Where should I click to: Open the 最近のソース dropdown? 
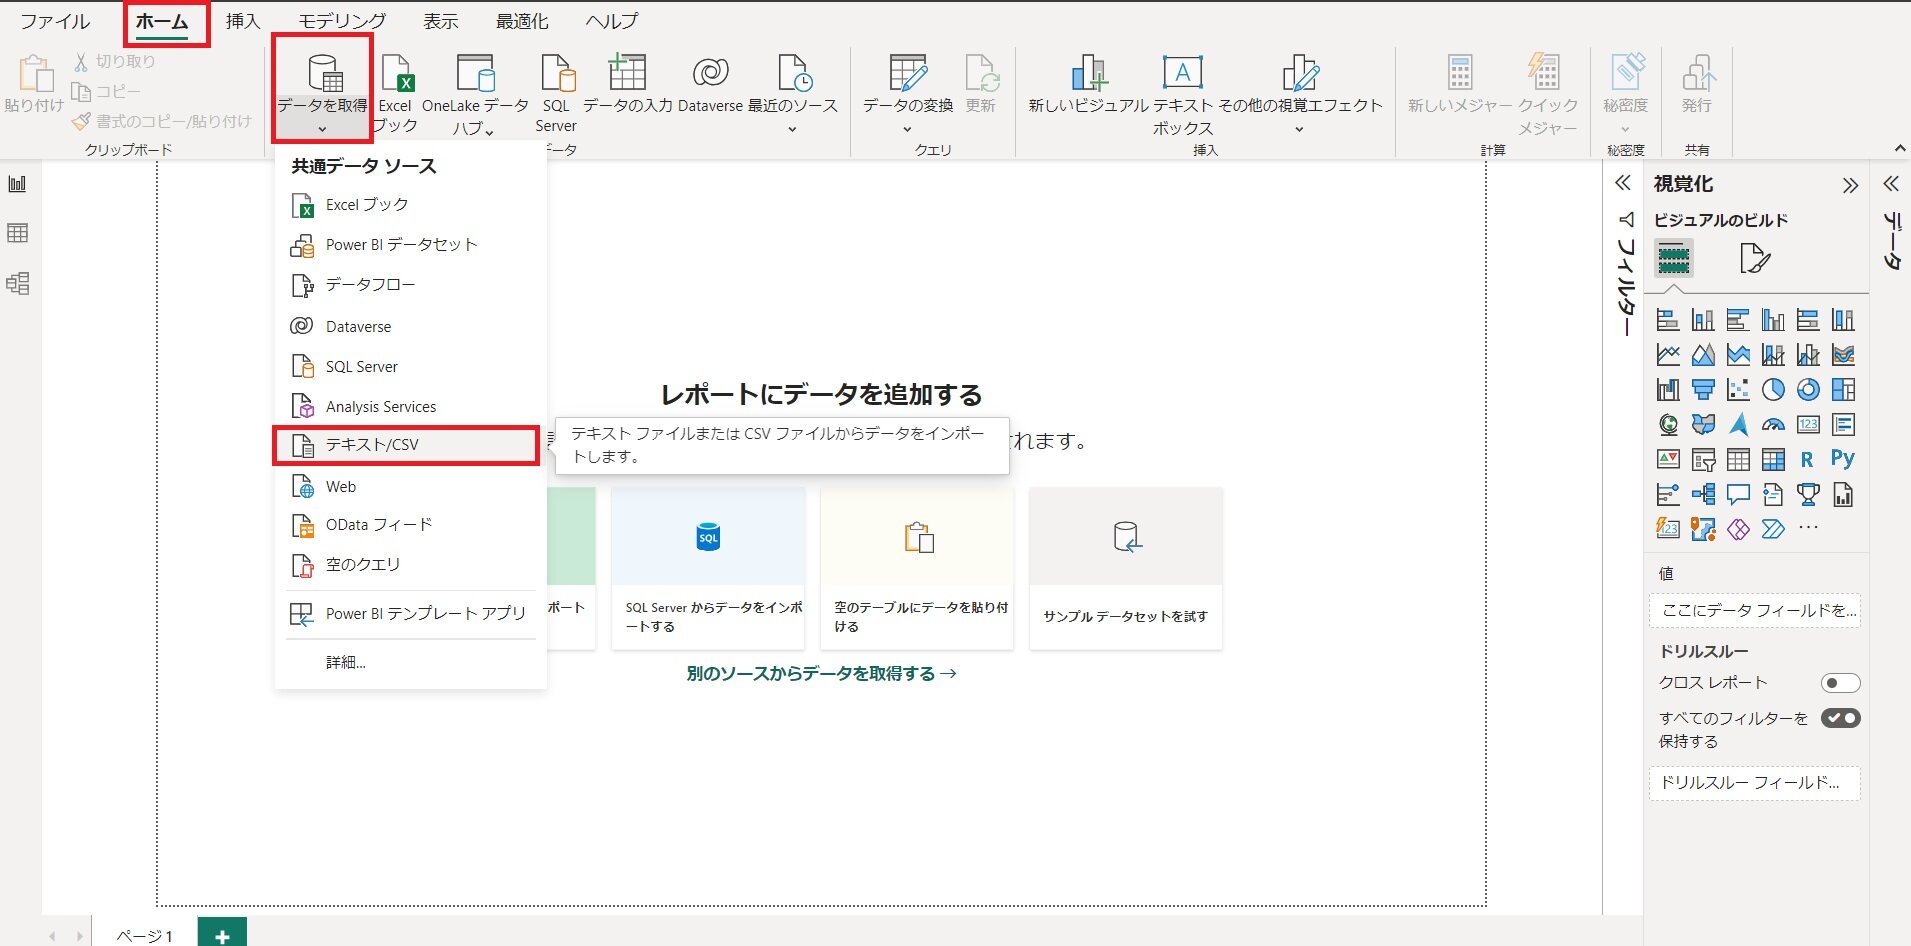click(793, 94)
